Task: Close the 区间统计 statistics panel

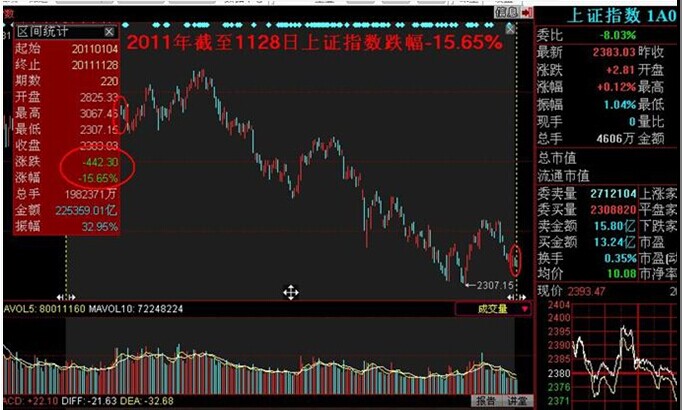Action: point(109,32)
